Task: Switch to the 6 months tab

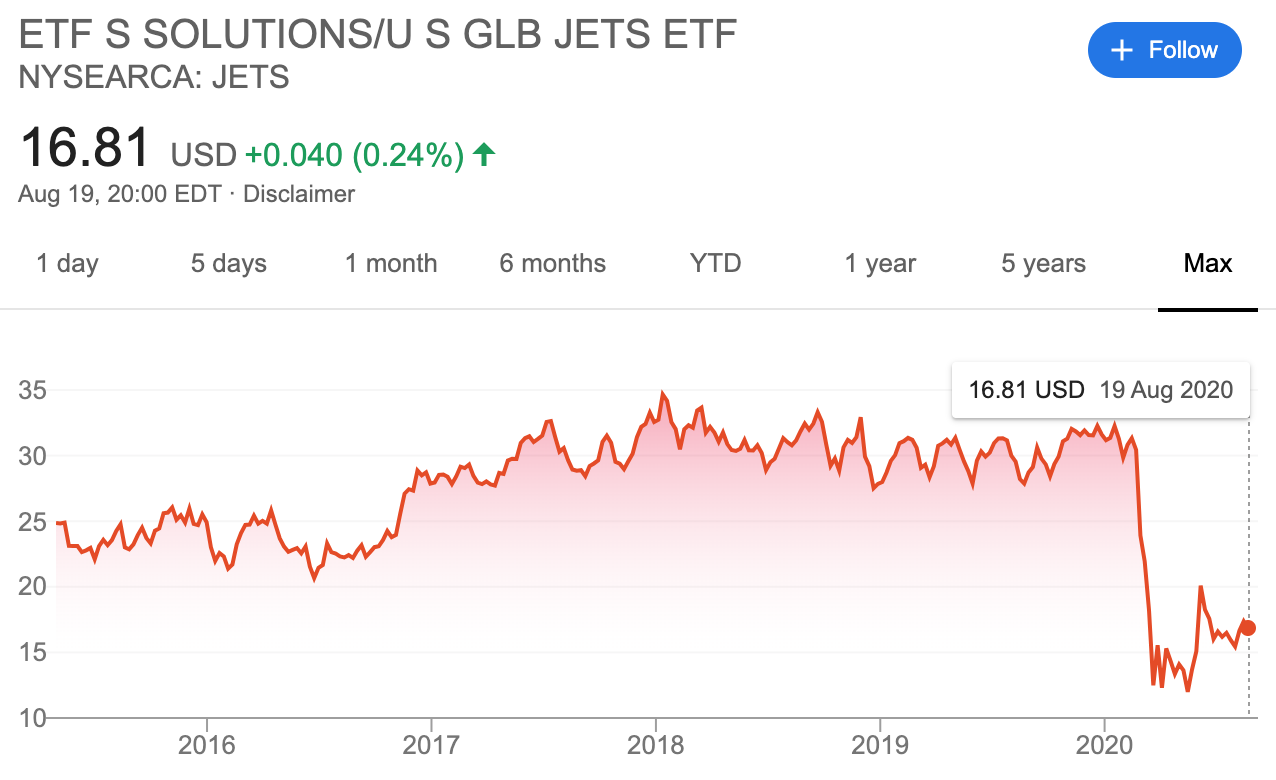Action: (552, 263)
